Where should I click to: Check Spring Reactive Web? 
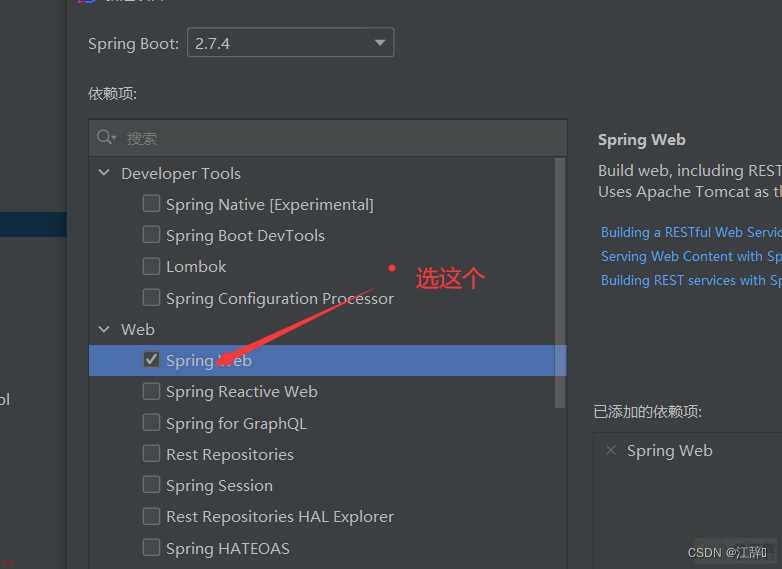coord(151,391)
